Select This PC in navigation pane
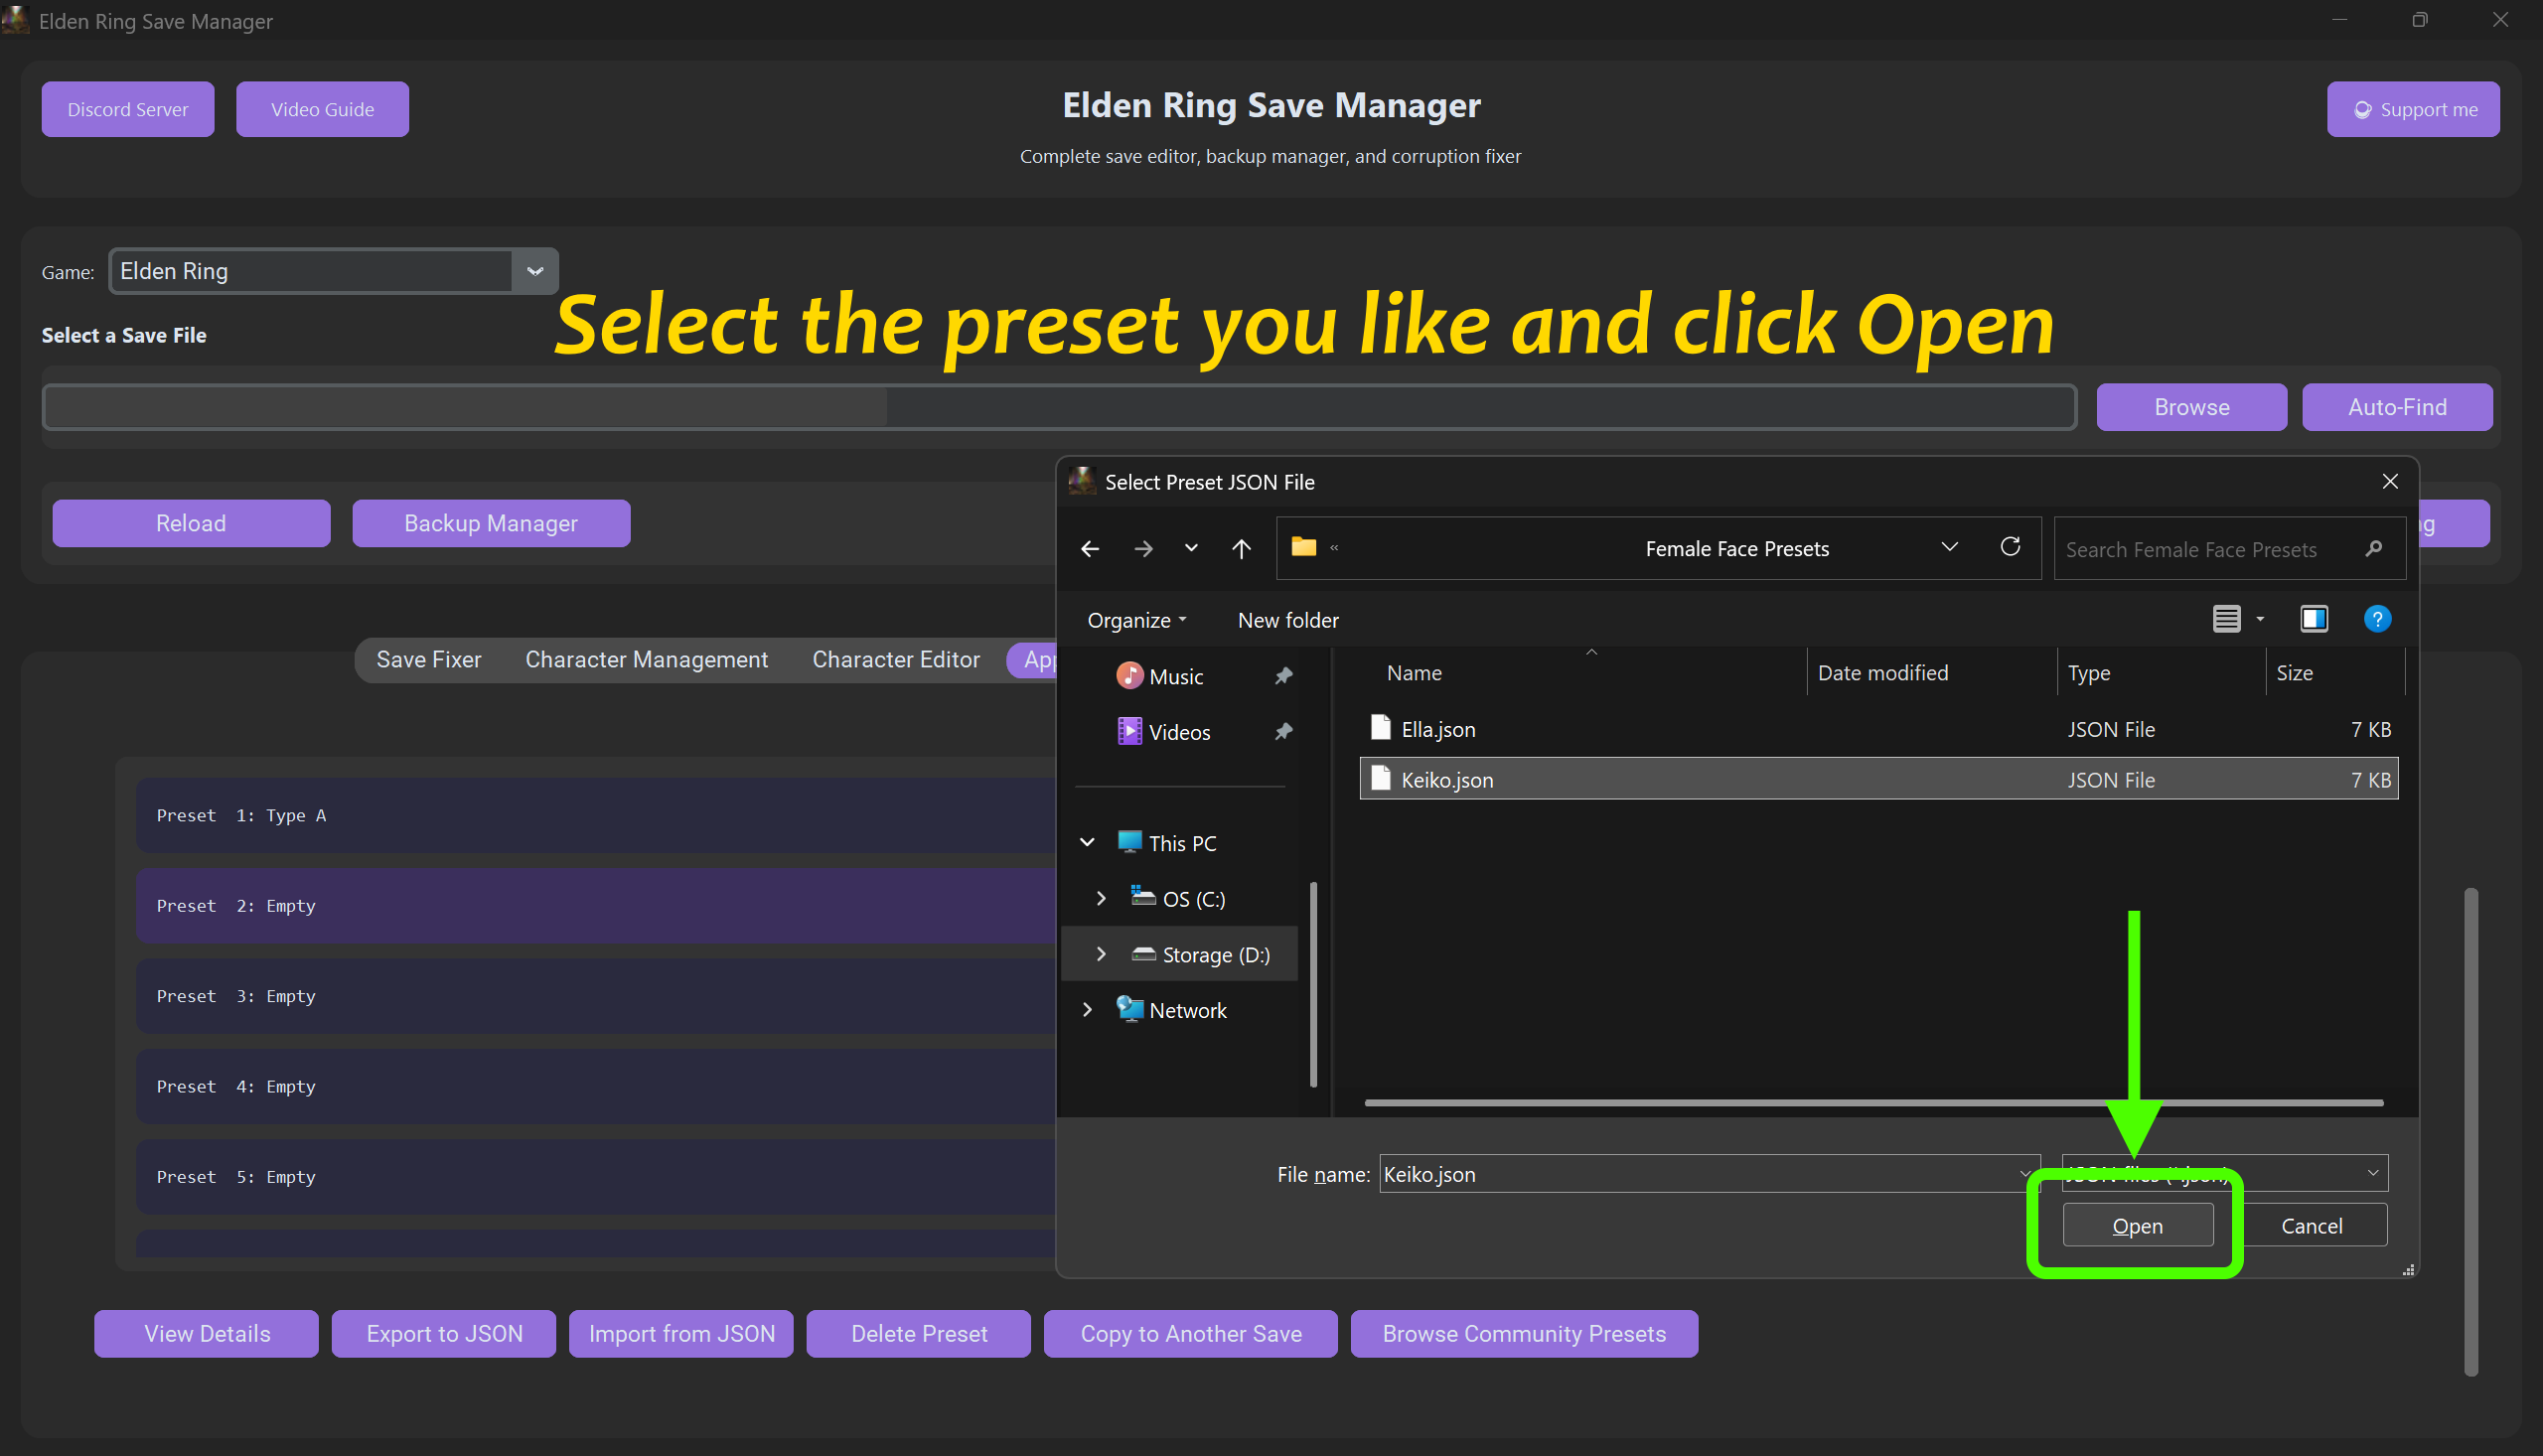 pyautogui.click(x=1182, y=843)
